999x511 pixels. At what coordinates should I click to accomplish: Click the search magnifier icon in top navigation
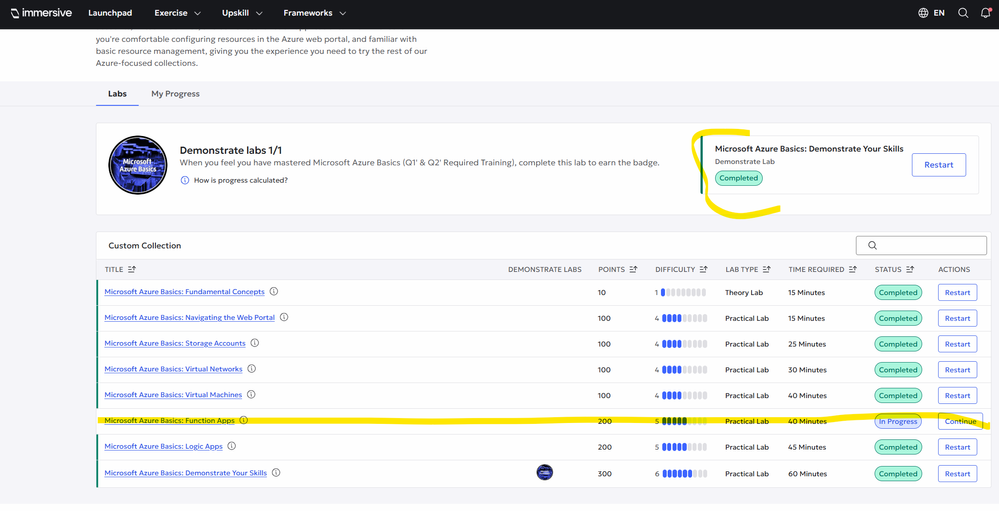pyautogui.click(x=963, y=13)
